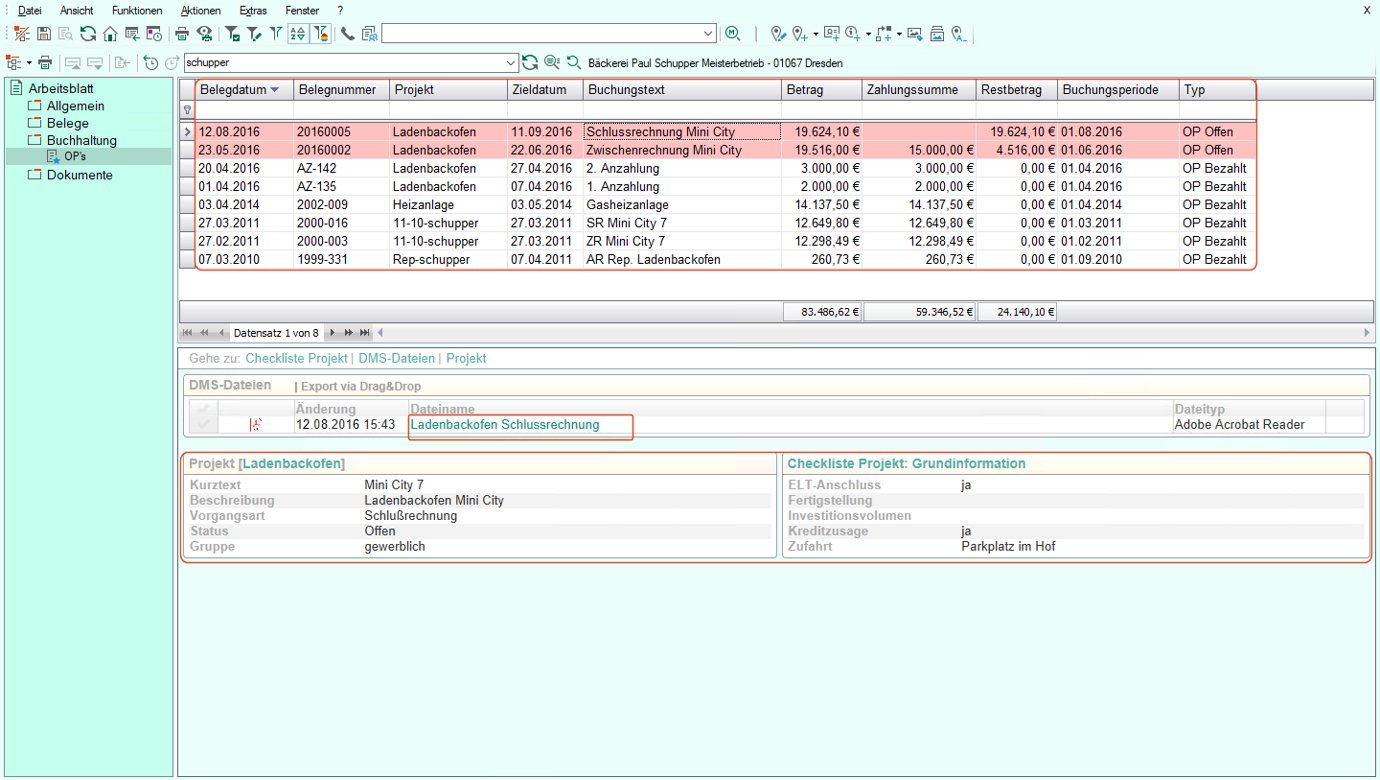Click the home icon in the toolbar
1380x780 pixels.
tap(110, 34)
